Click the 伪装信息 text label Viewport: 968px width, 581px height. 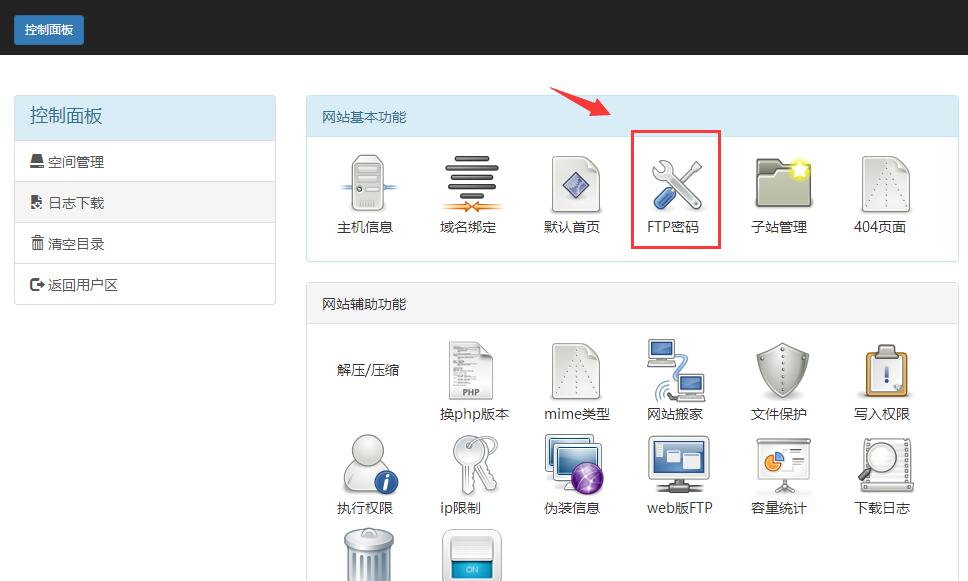point(572,508)
